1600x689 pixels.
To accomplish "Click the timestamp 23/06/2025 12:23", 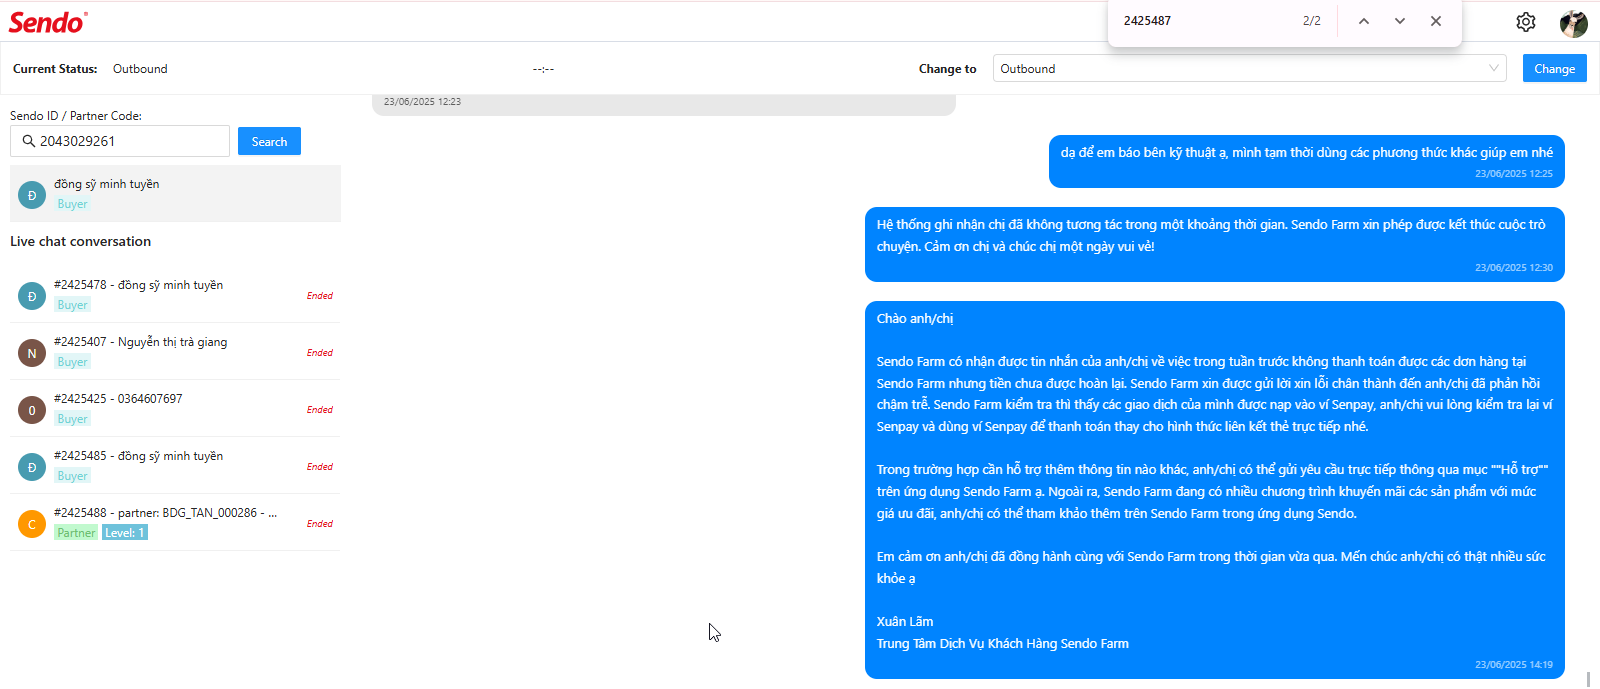I will (422, 102).
